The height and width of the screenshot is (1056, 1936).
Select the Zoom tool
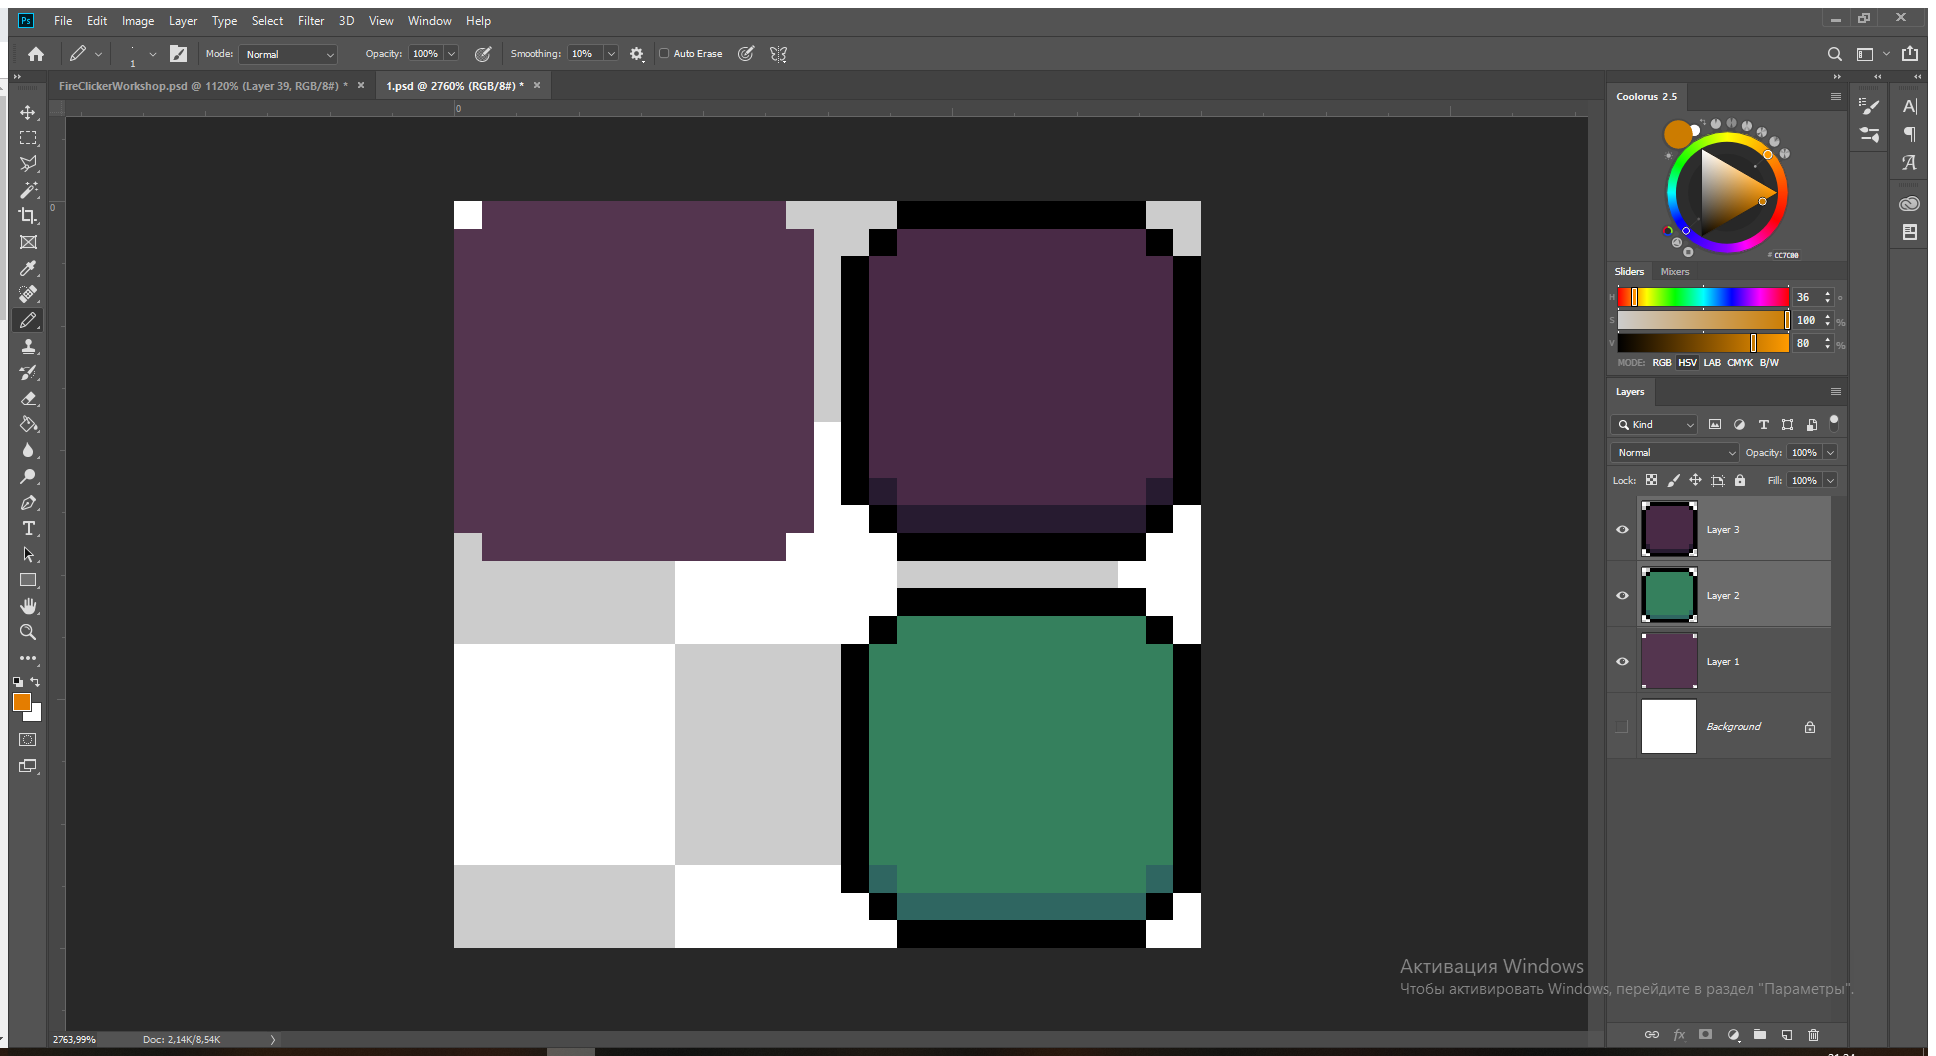(28, 632)
